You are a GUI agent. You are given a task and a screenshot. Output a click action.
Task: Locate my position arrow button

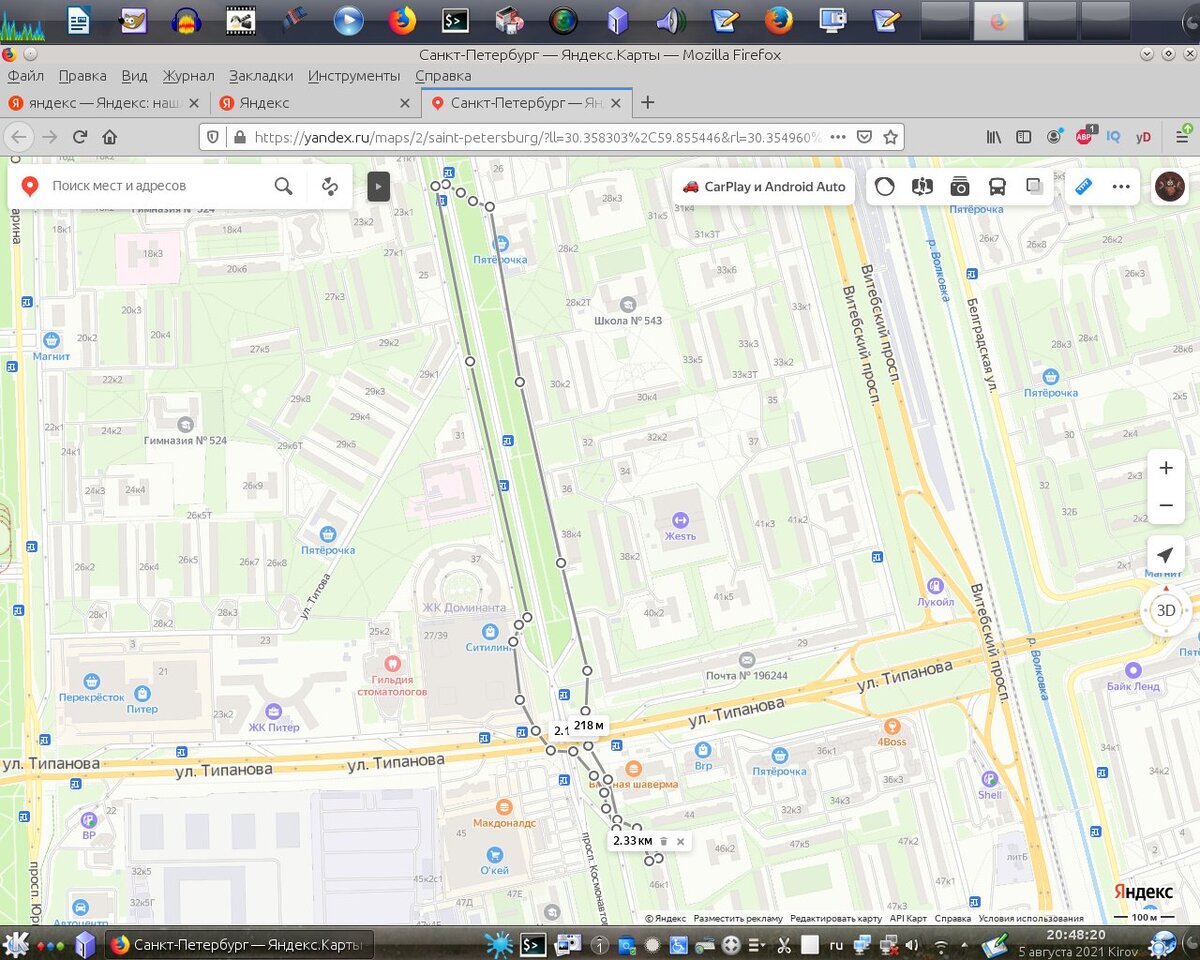1166,555
